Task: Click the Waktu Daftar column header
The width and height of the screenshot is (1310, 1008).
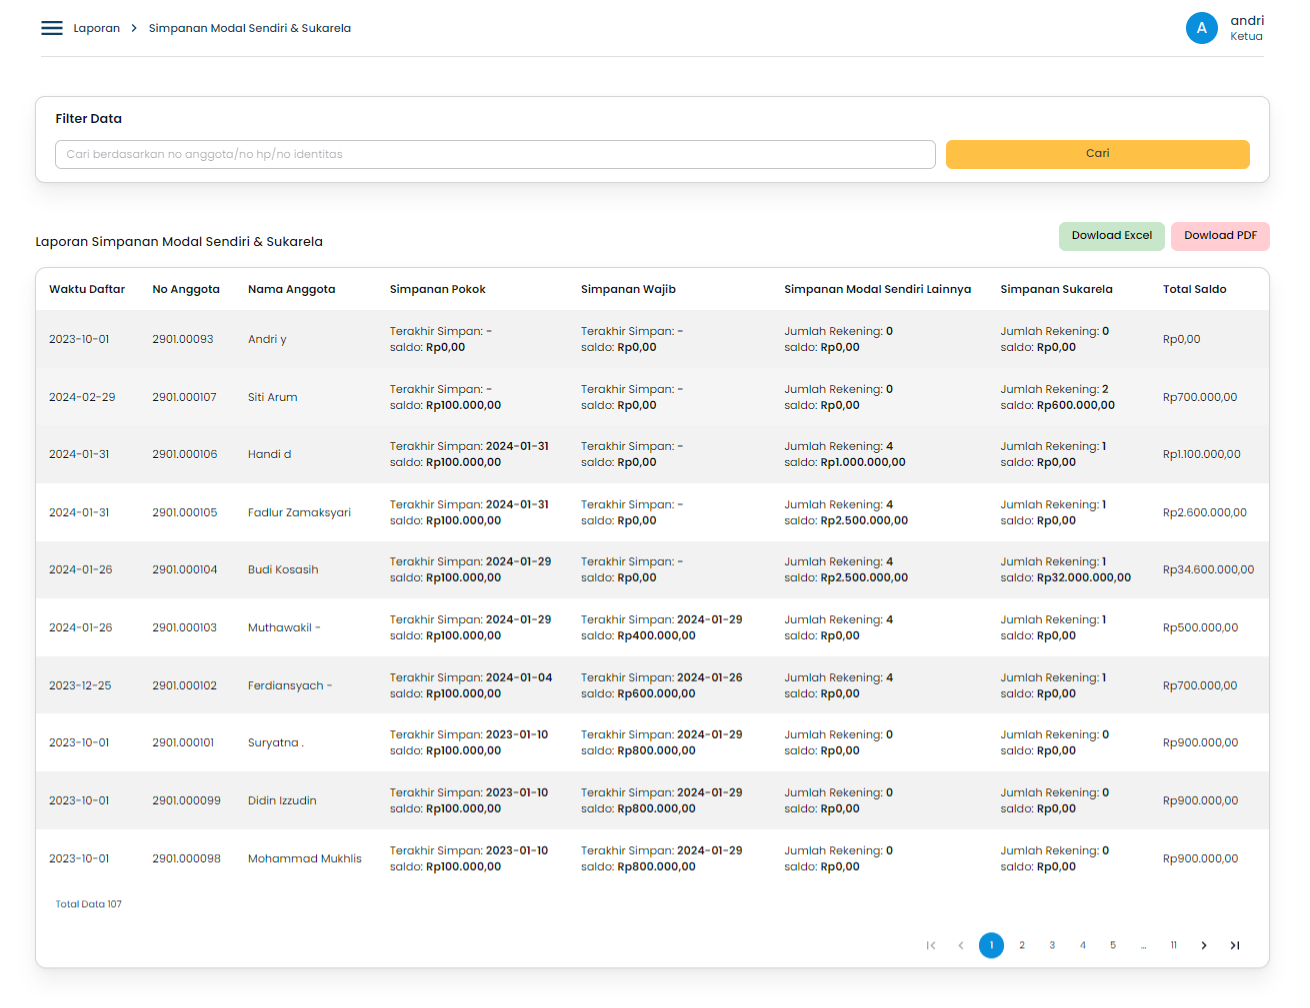Action: [x=87, y=289]
